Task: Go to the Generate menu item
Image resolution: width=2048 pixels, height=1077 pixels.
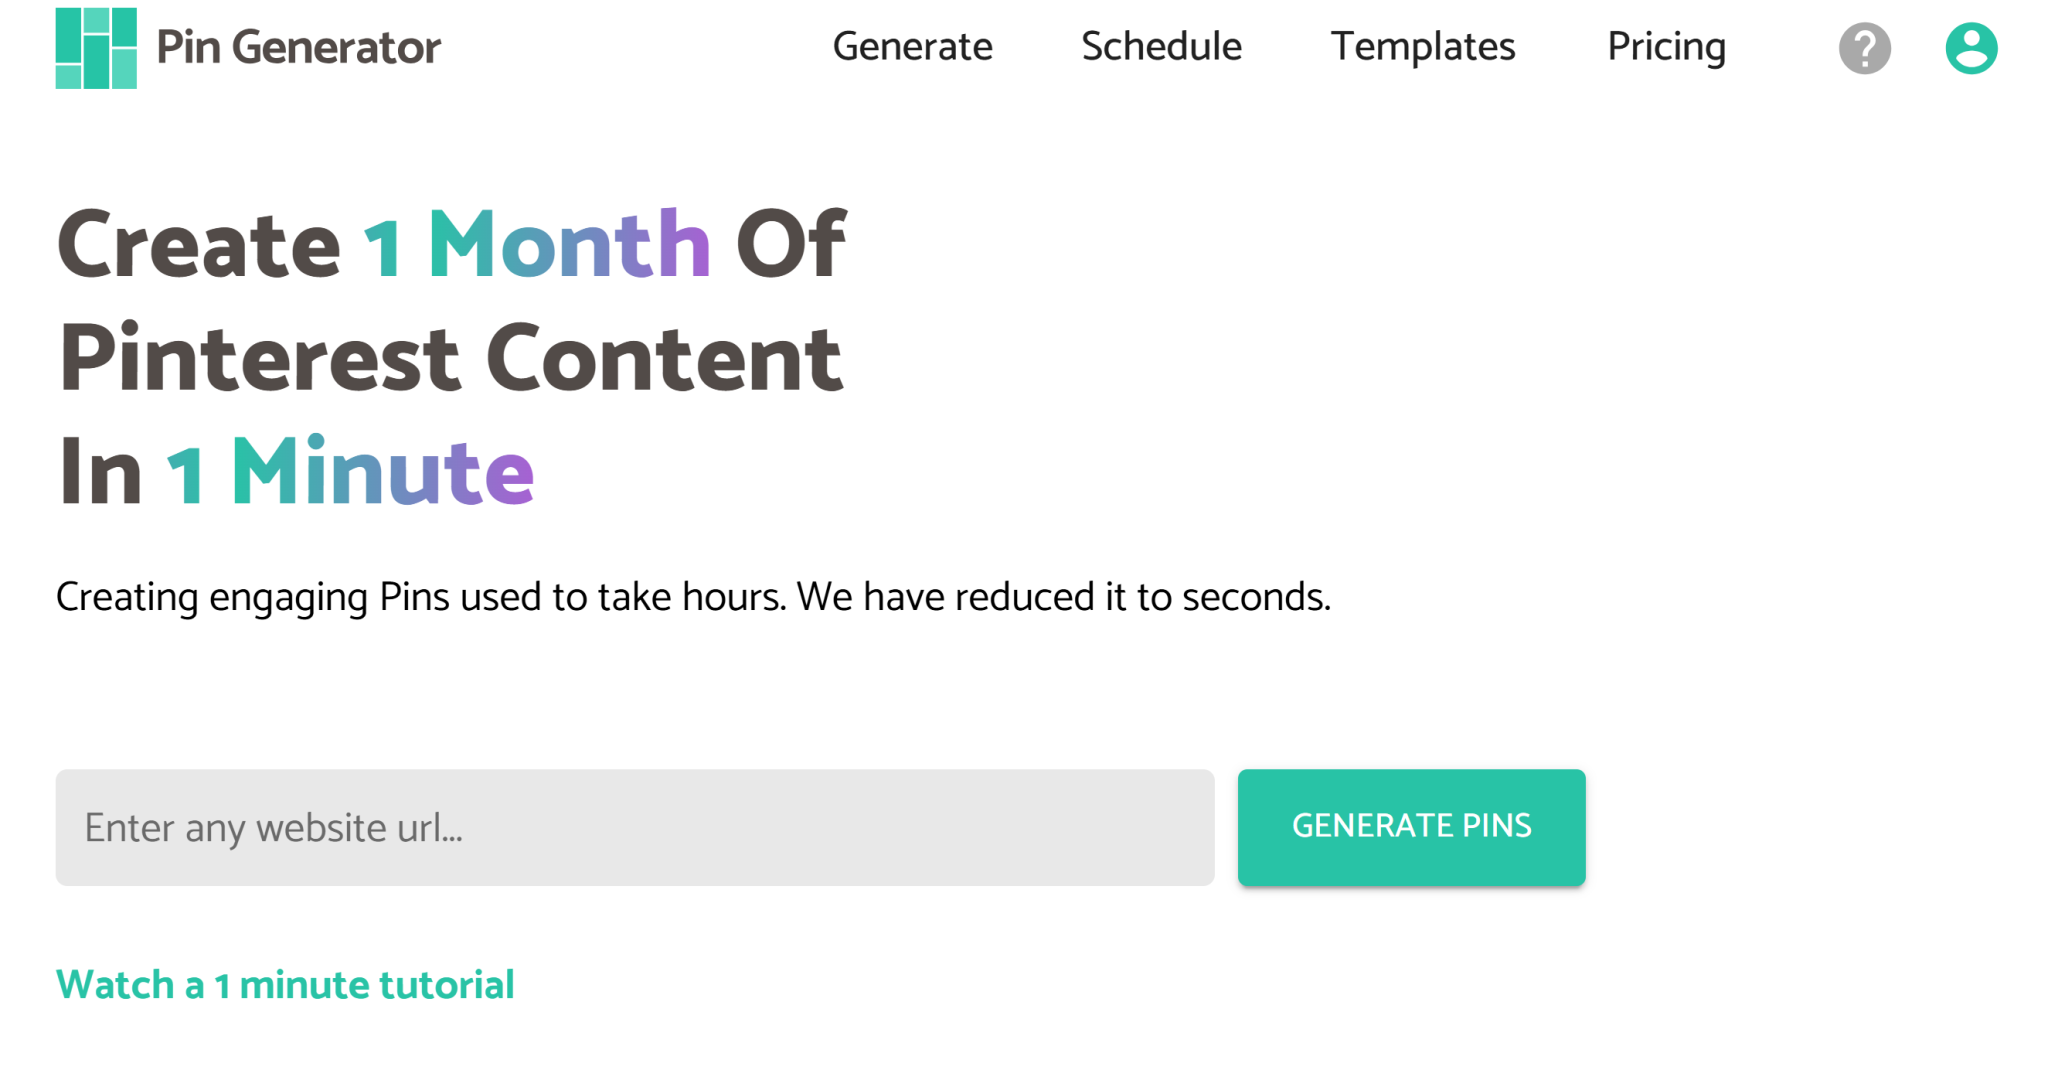Action: point(912,47)
